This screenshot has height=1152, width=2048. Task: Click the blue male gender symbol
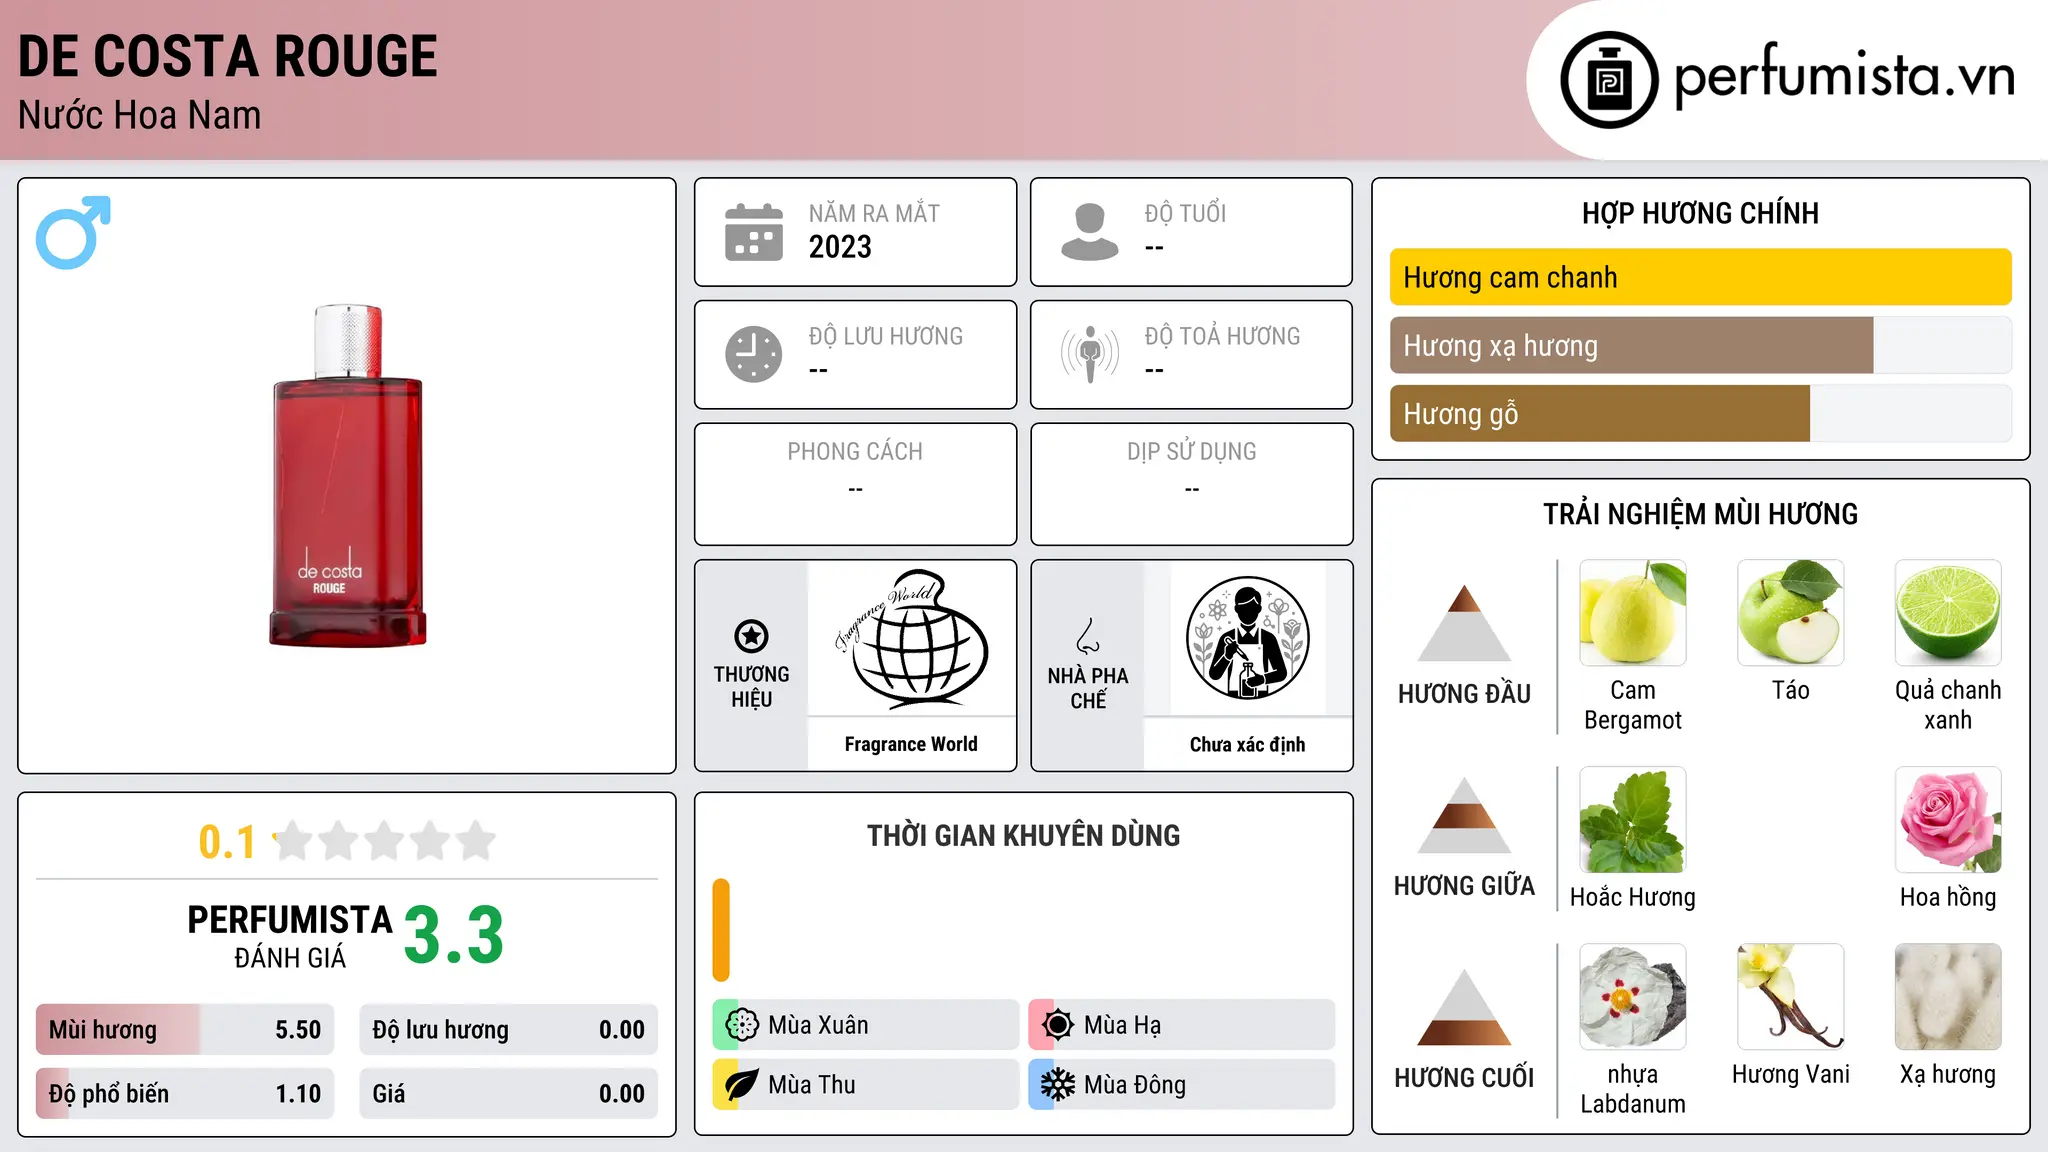pos(73,232)
